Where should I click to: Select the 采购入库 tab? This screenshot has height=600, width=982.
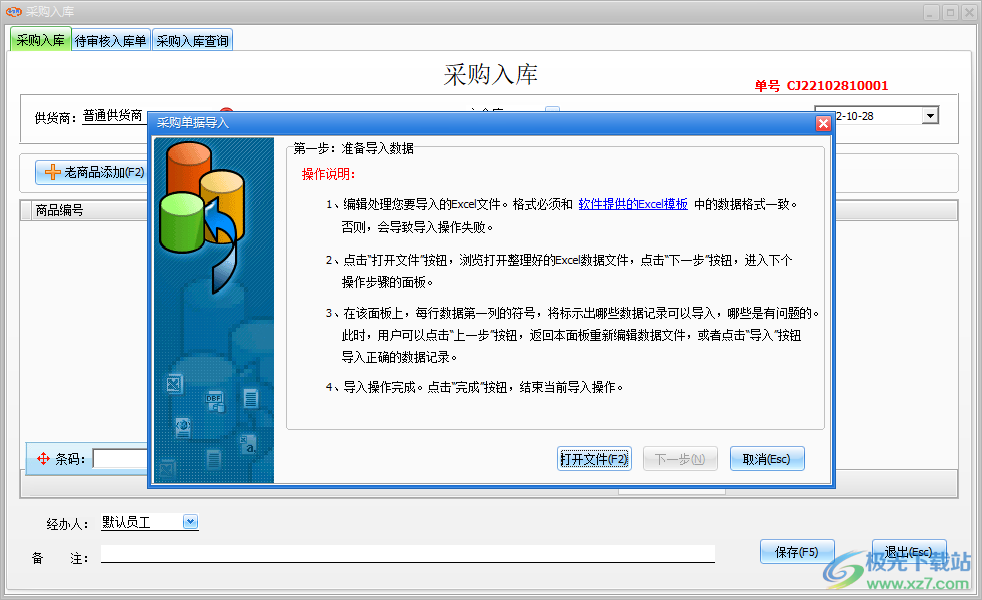[40, 40]
